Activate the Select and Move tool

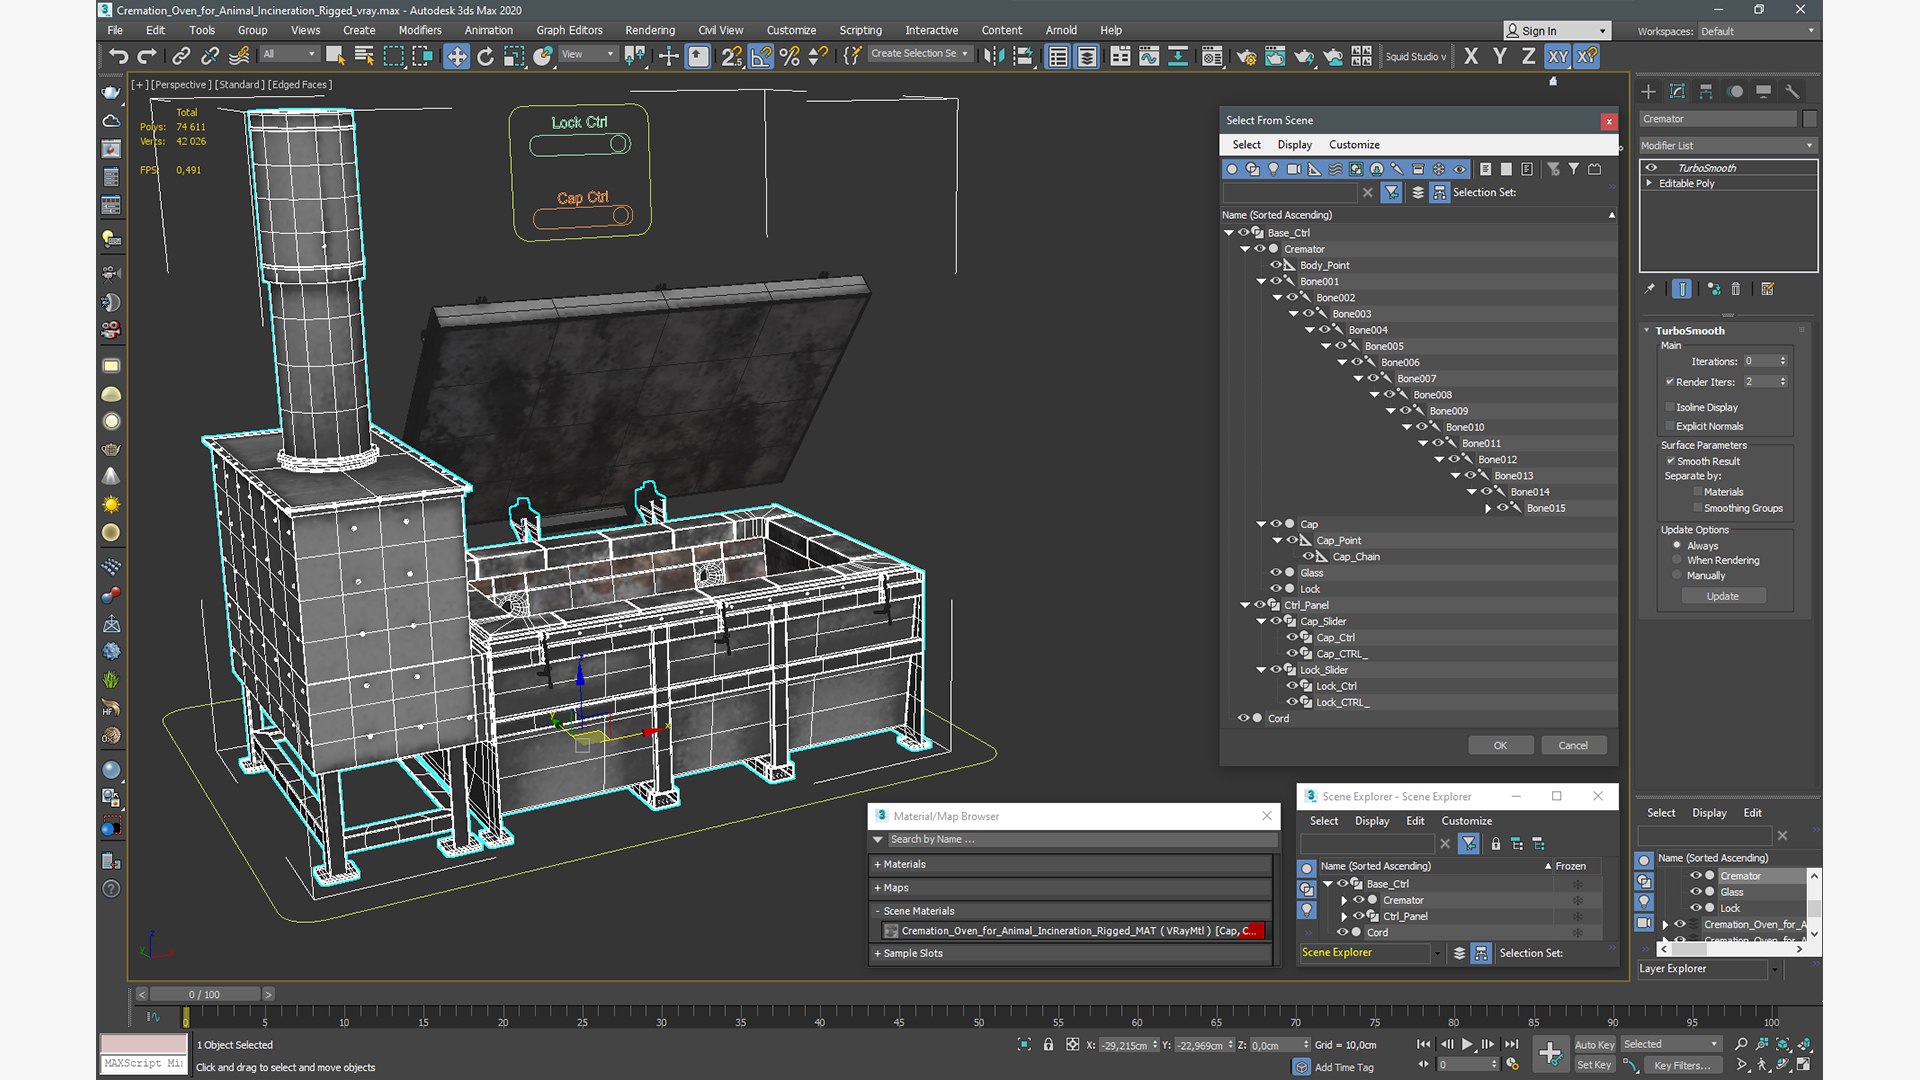456,56
